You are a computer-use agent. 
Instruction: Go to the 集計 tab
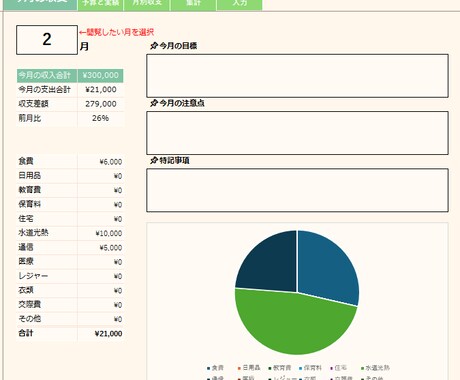pyautogui.click(x=193, y=4)
